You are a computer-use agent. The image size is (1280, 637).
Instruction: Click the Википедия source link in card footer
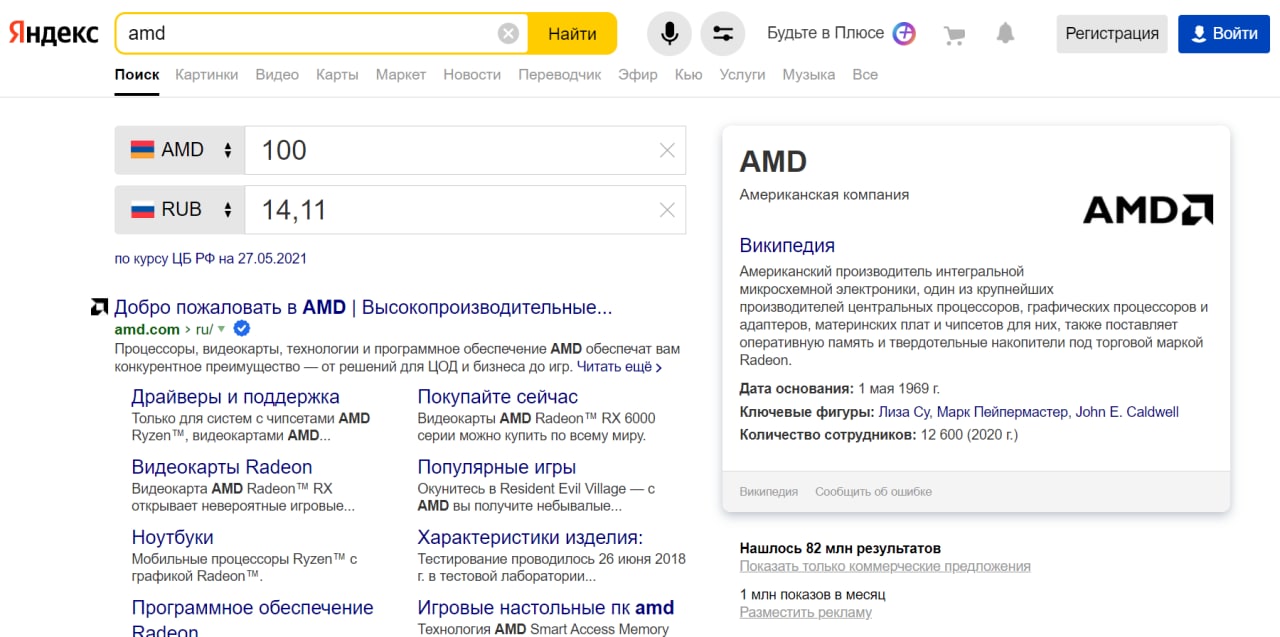pyautogui.click(x=769, y=491)
